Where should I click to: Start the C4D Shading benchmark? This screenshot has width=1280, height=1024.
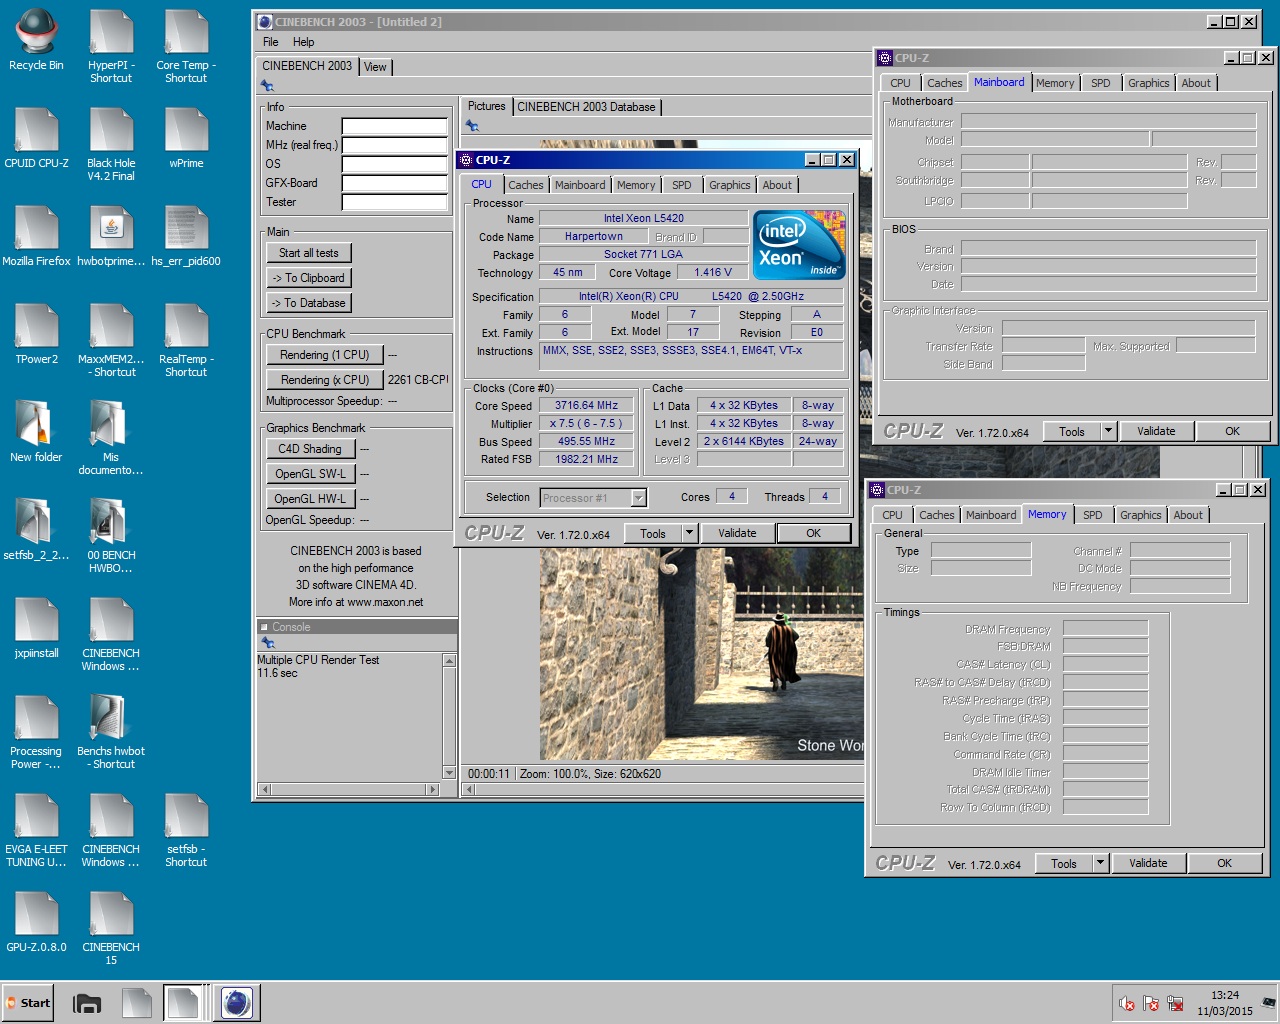(x=310, y=449)
